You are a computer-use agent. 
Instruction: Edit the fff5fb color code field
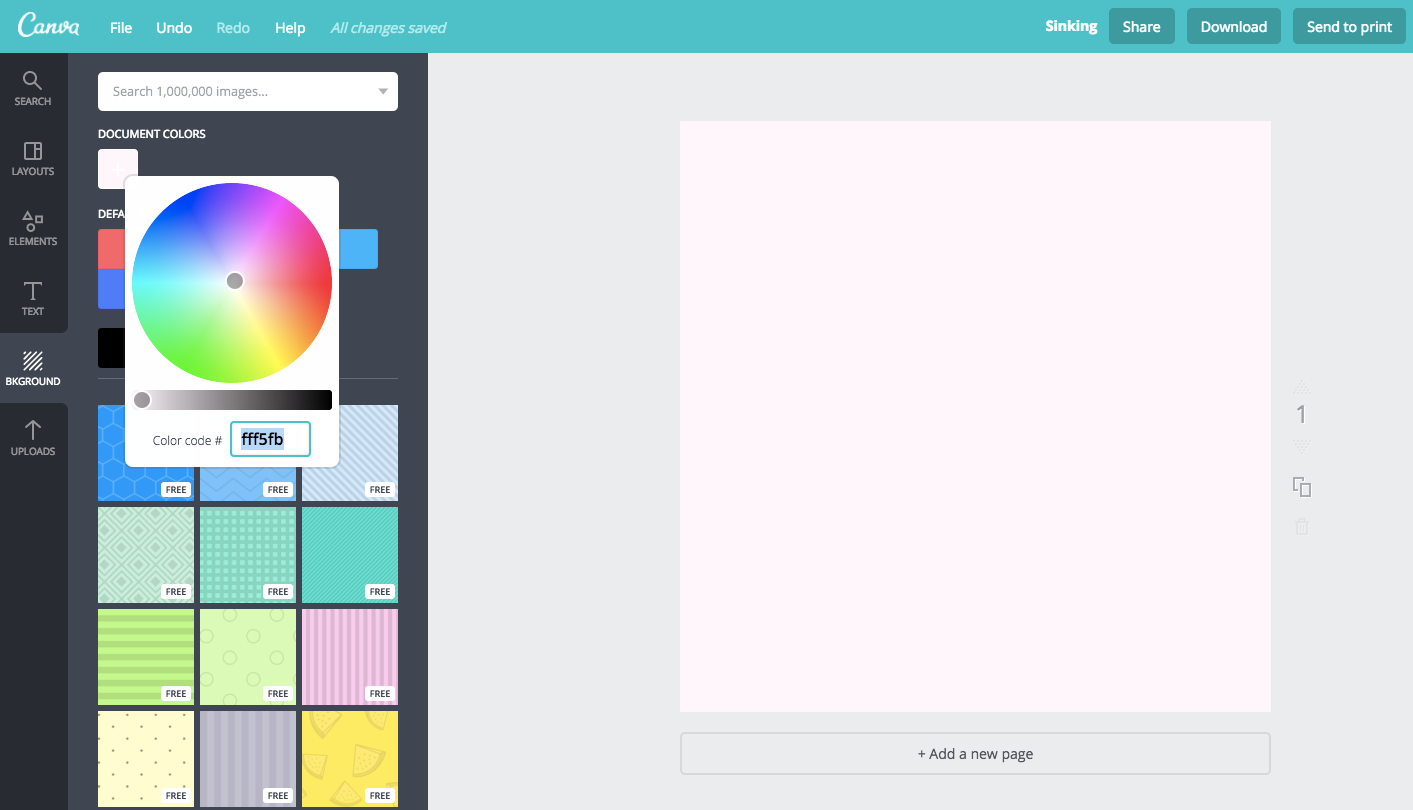tap(270, 439)
